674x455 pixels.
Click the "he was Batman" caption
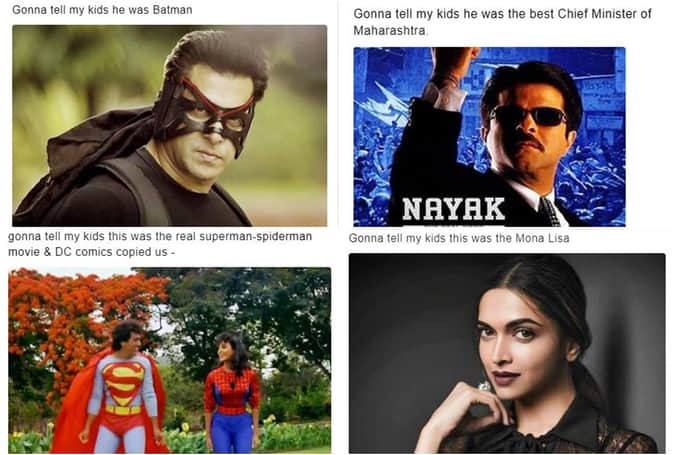coord(102,9)
